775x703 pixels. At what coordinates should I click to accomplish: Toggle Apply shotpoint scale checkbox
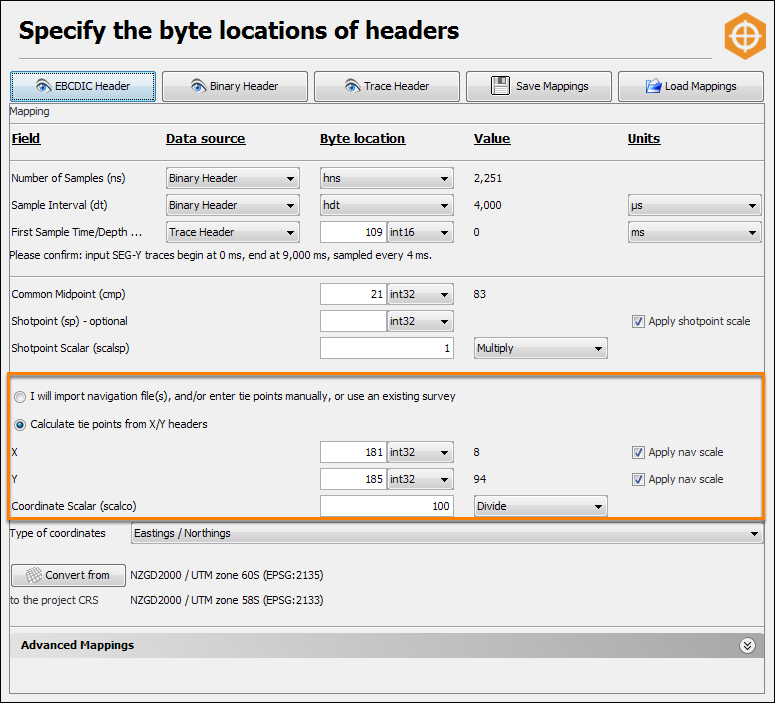tap(638, 322)
